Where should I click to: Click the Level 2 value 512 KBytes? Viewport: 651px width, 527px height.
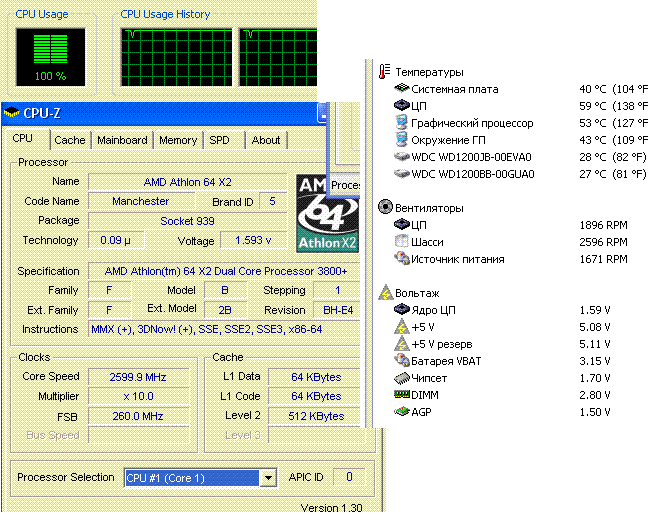point(316,416)
